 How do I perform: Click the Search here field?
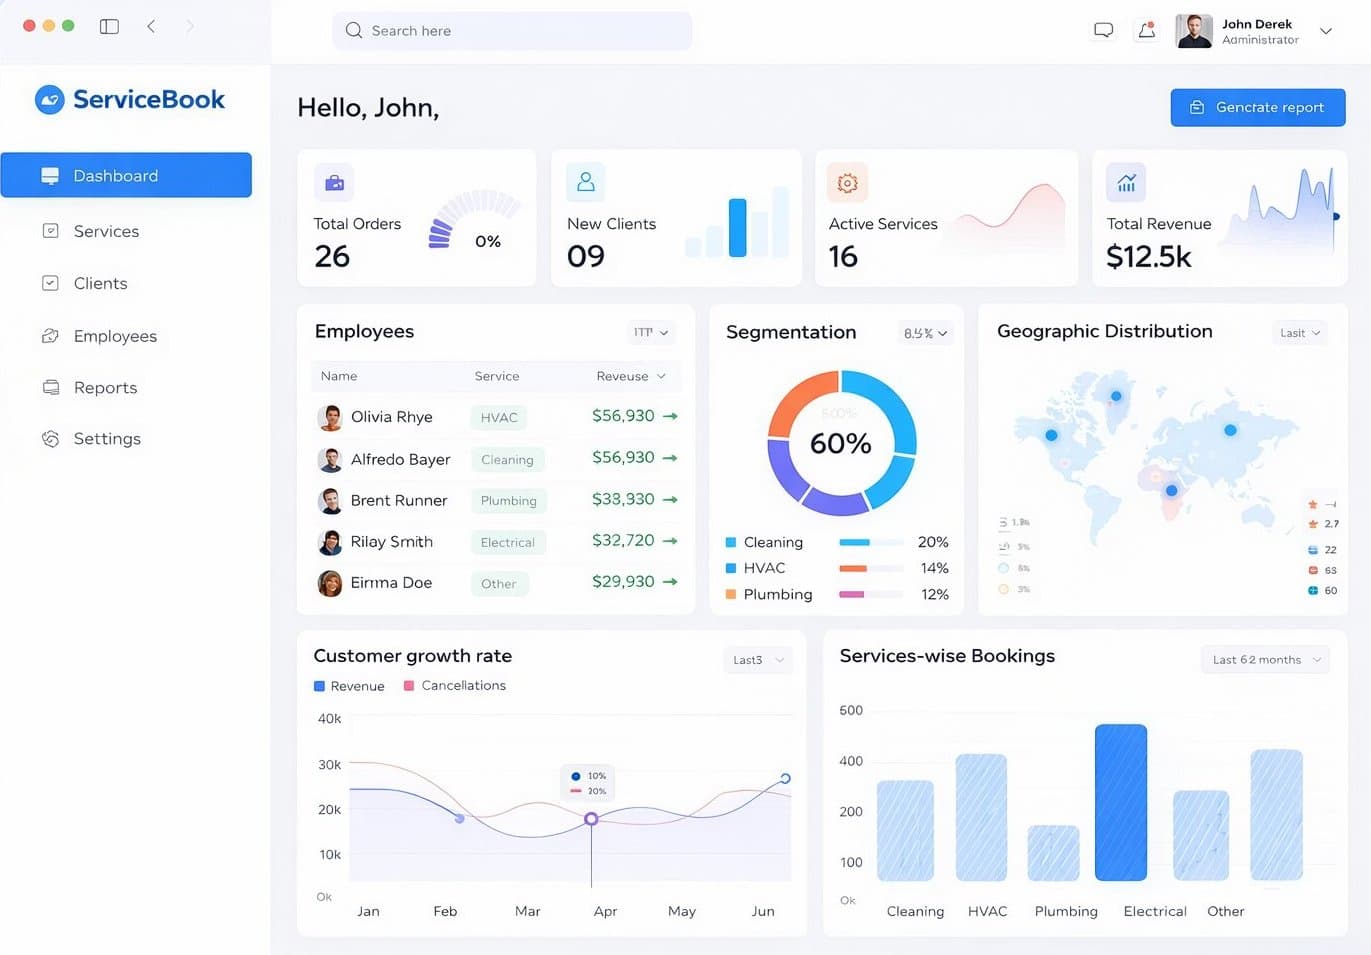(x=512, y=31)
